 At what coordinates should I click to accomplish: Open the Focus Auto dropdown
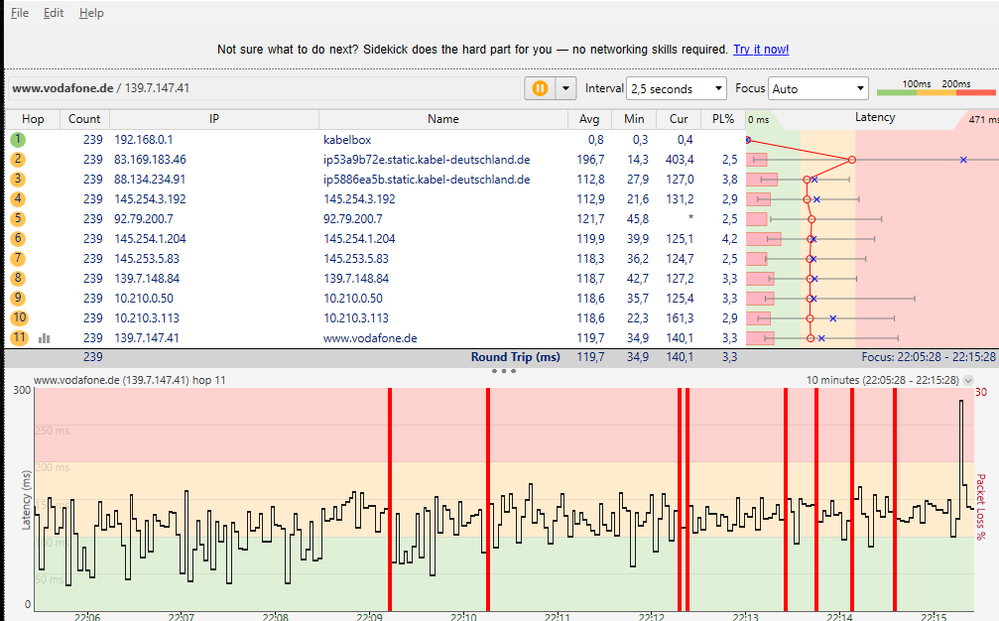819,89
